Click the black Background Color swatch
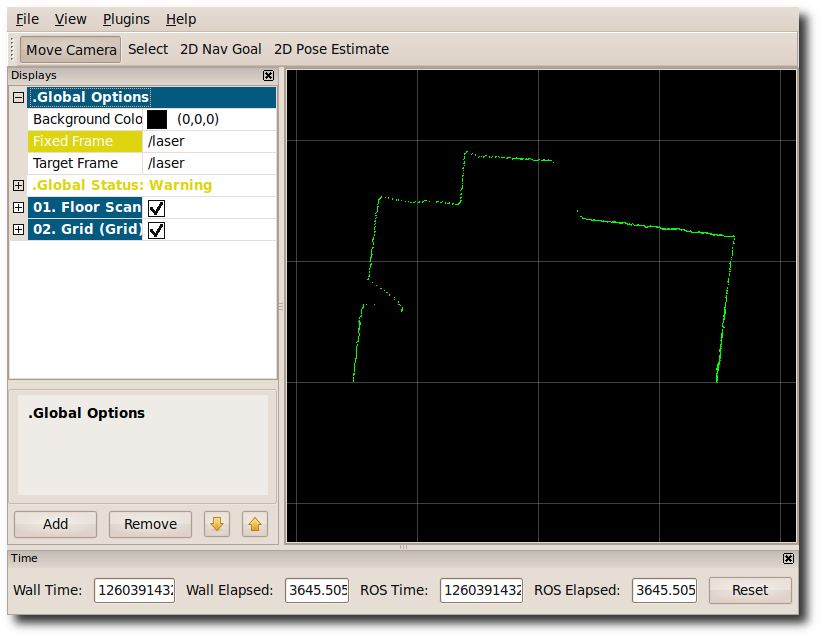This screenshot has height=638, width=822. pyautogui.click(x=157, y=119)
